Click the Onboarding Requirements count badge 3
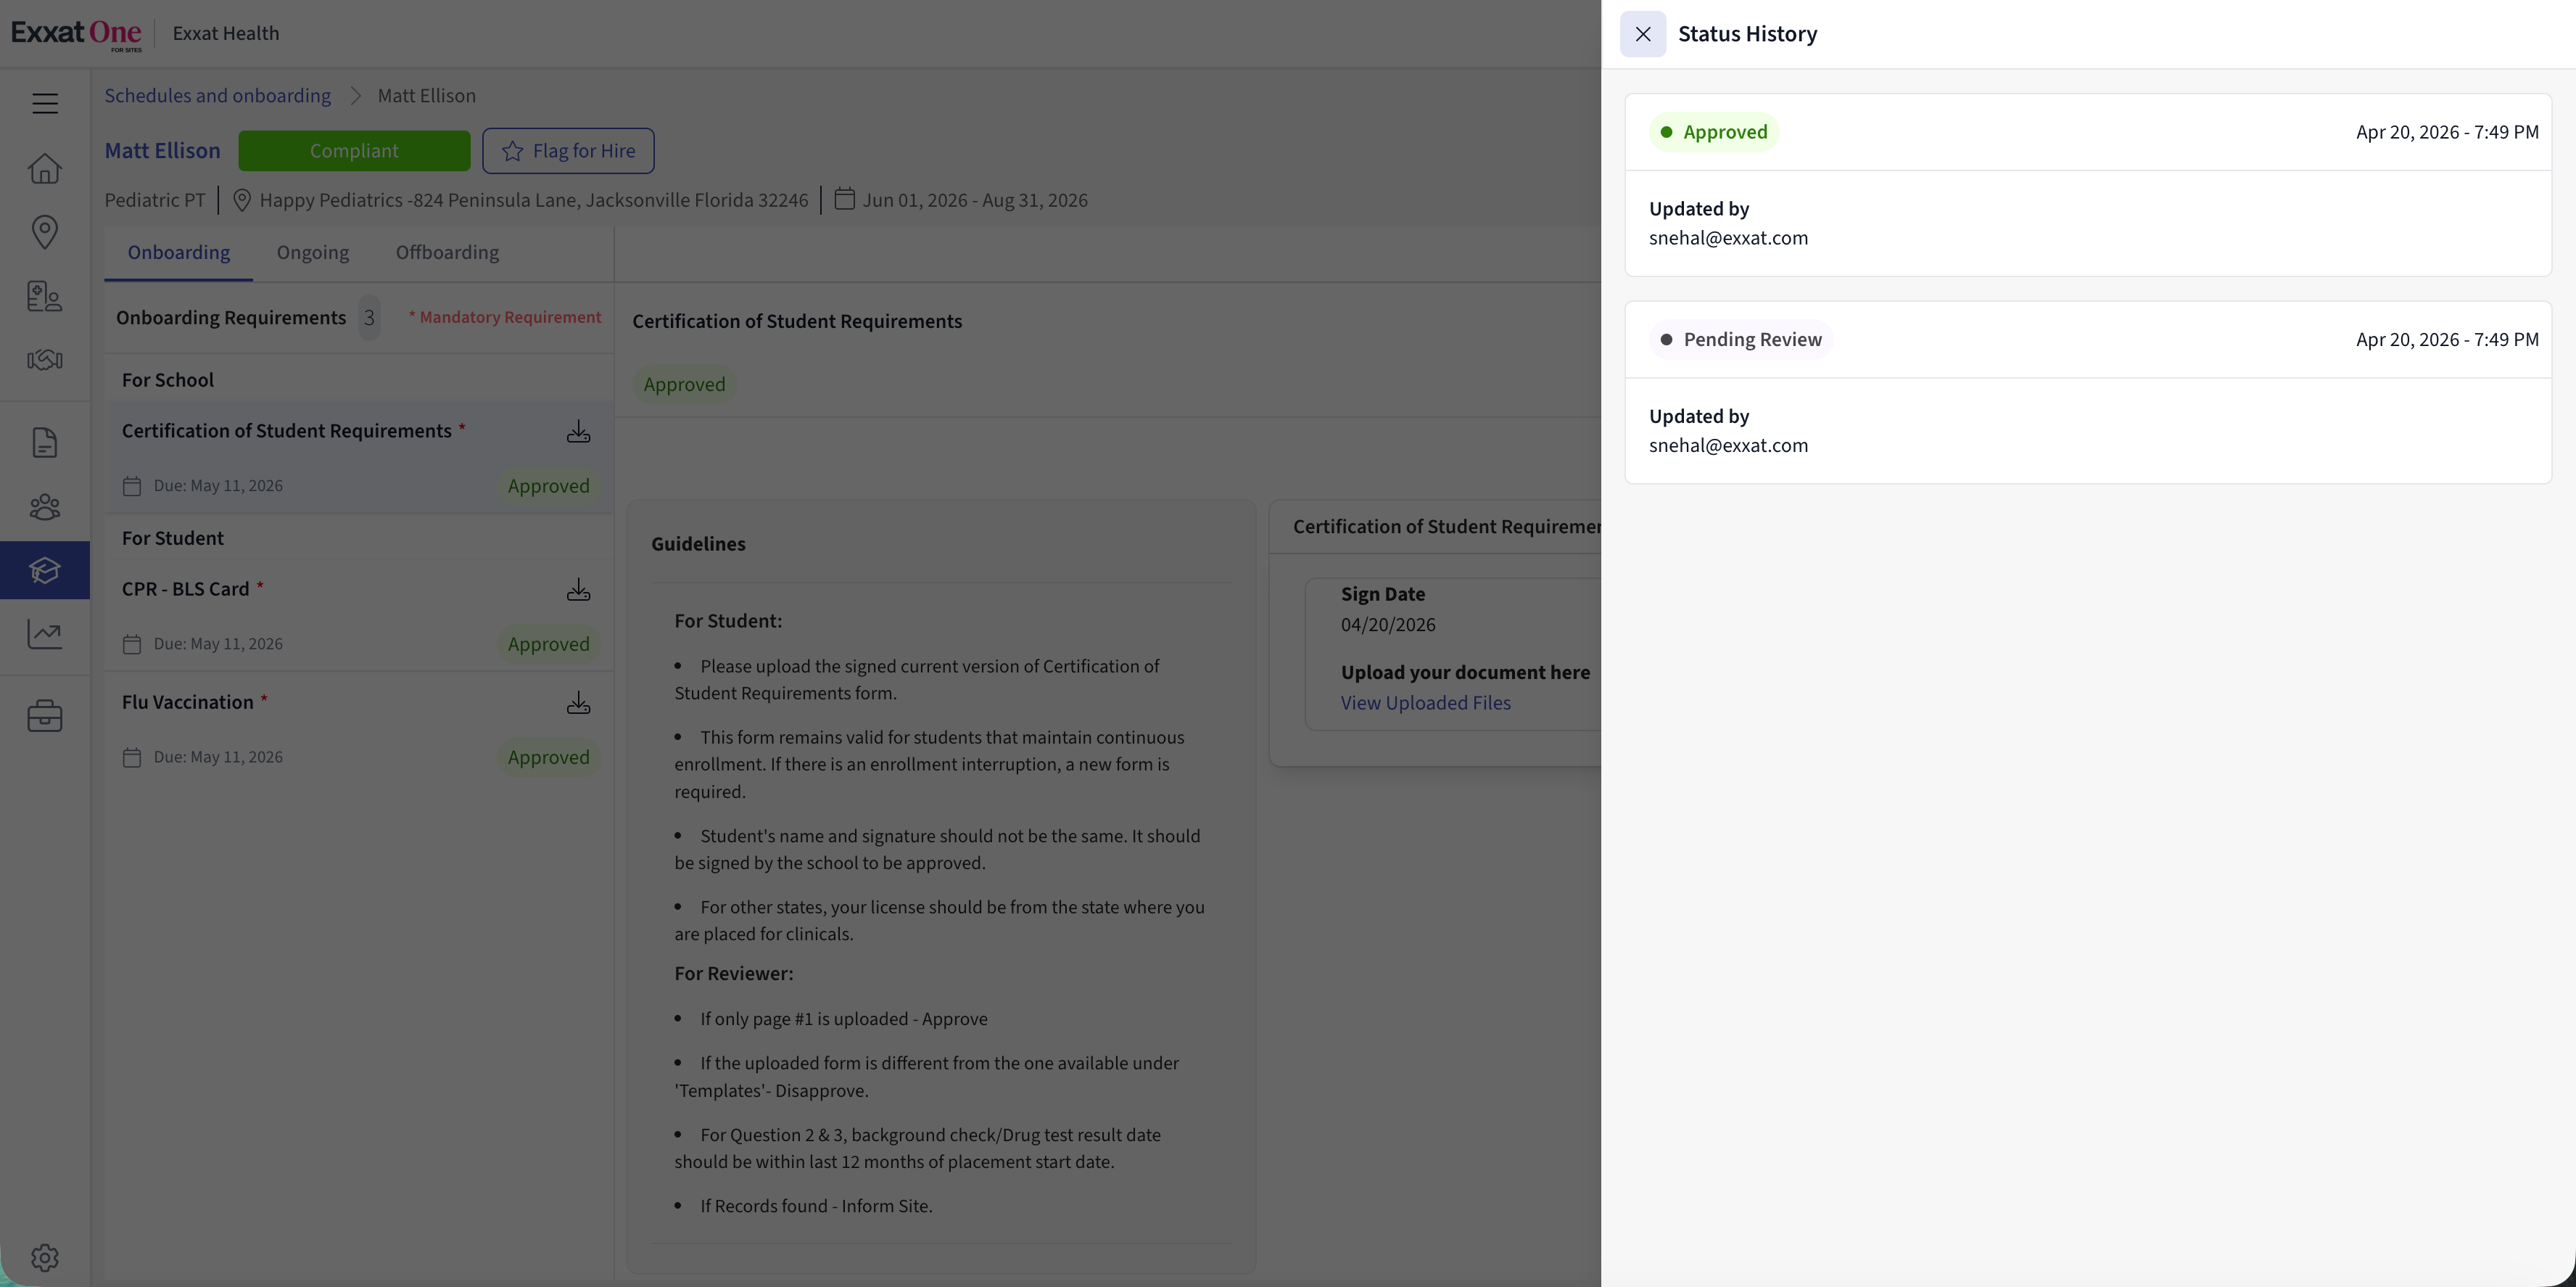 click(369, 318)
